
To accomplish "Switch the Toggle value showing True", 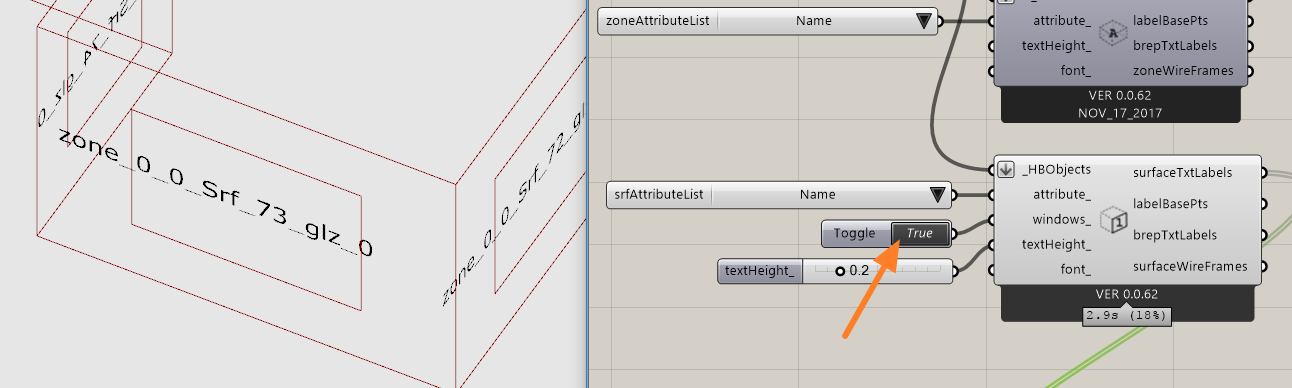I will [919, 234].
